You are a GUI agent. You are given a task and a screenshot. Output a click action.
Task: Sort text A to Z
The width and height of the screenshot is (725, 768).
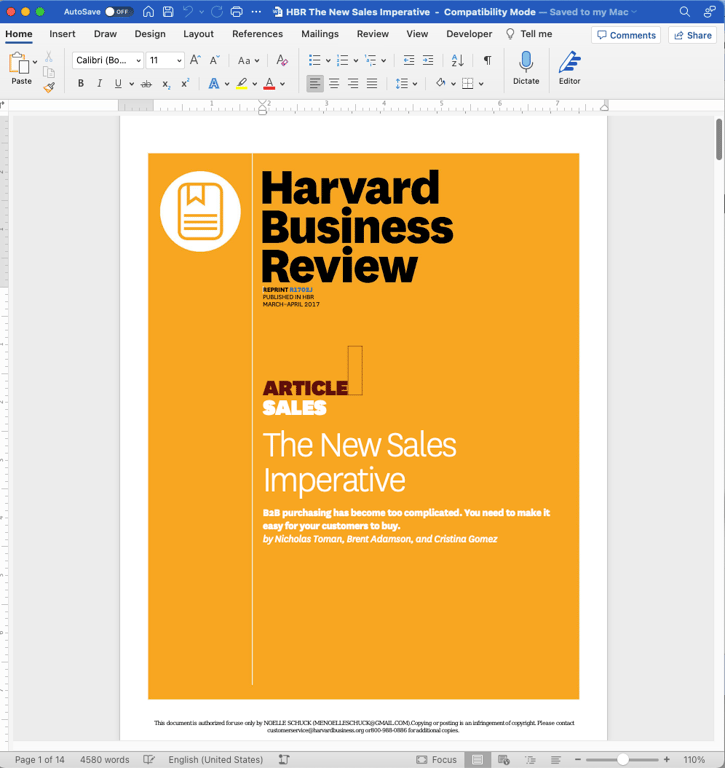457,60
